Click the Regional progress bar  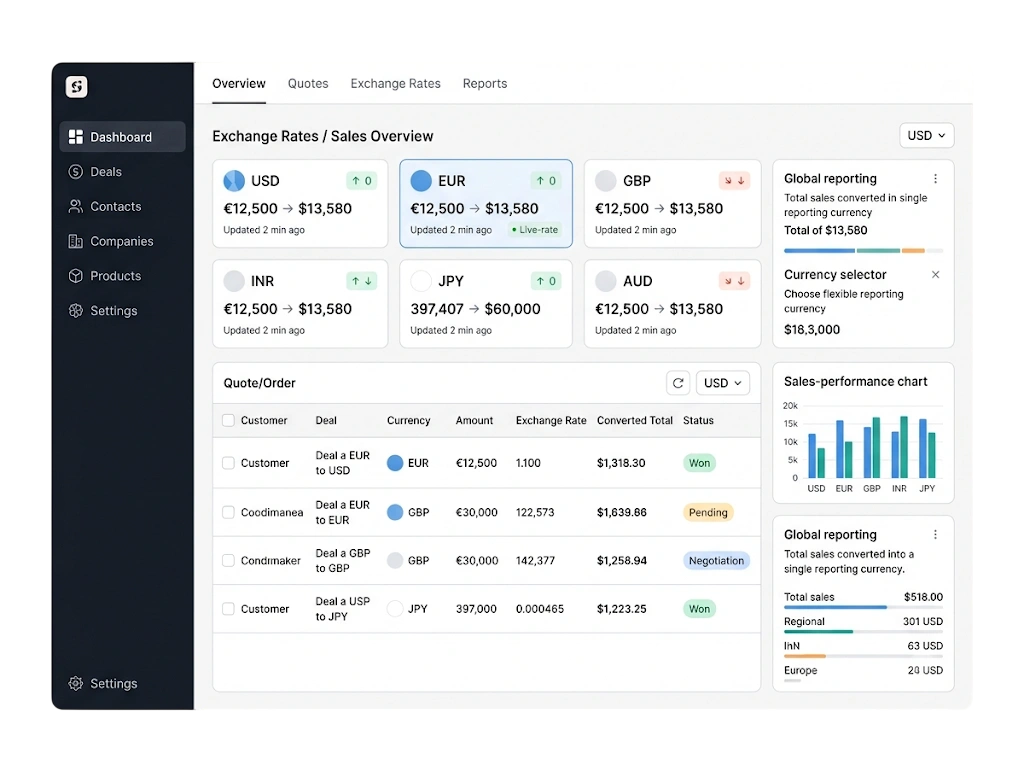(x=863, y=632)
